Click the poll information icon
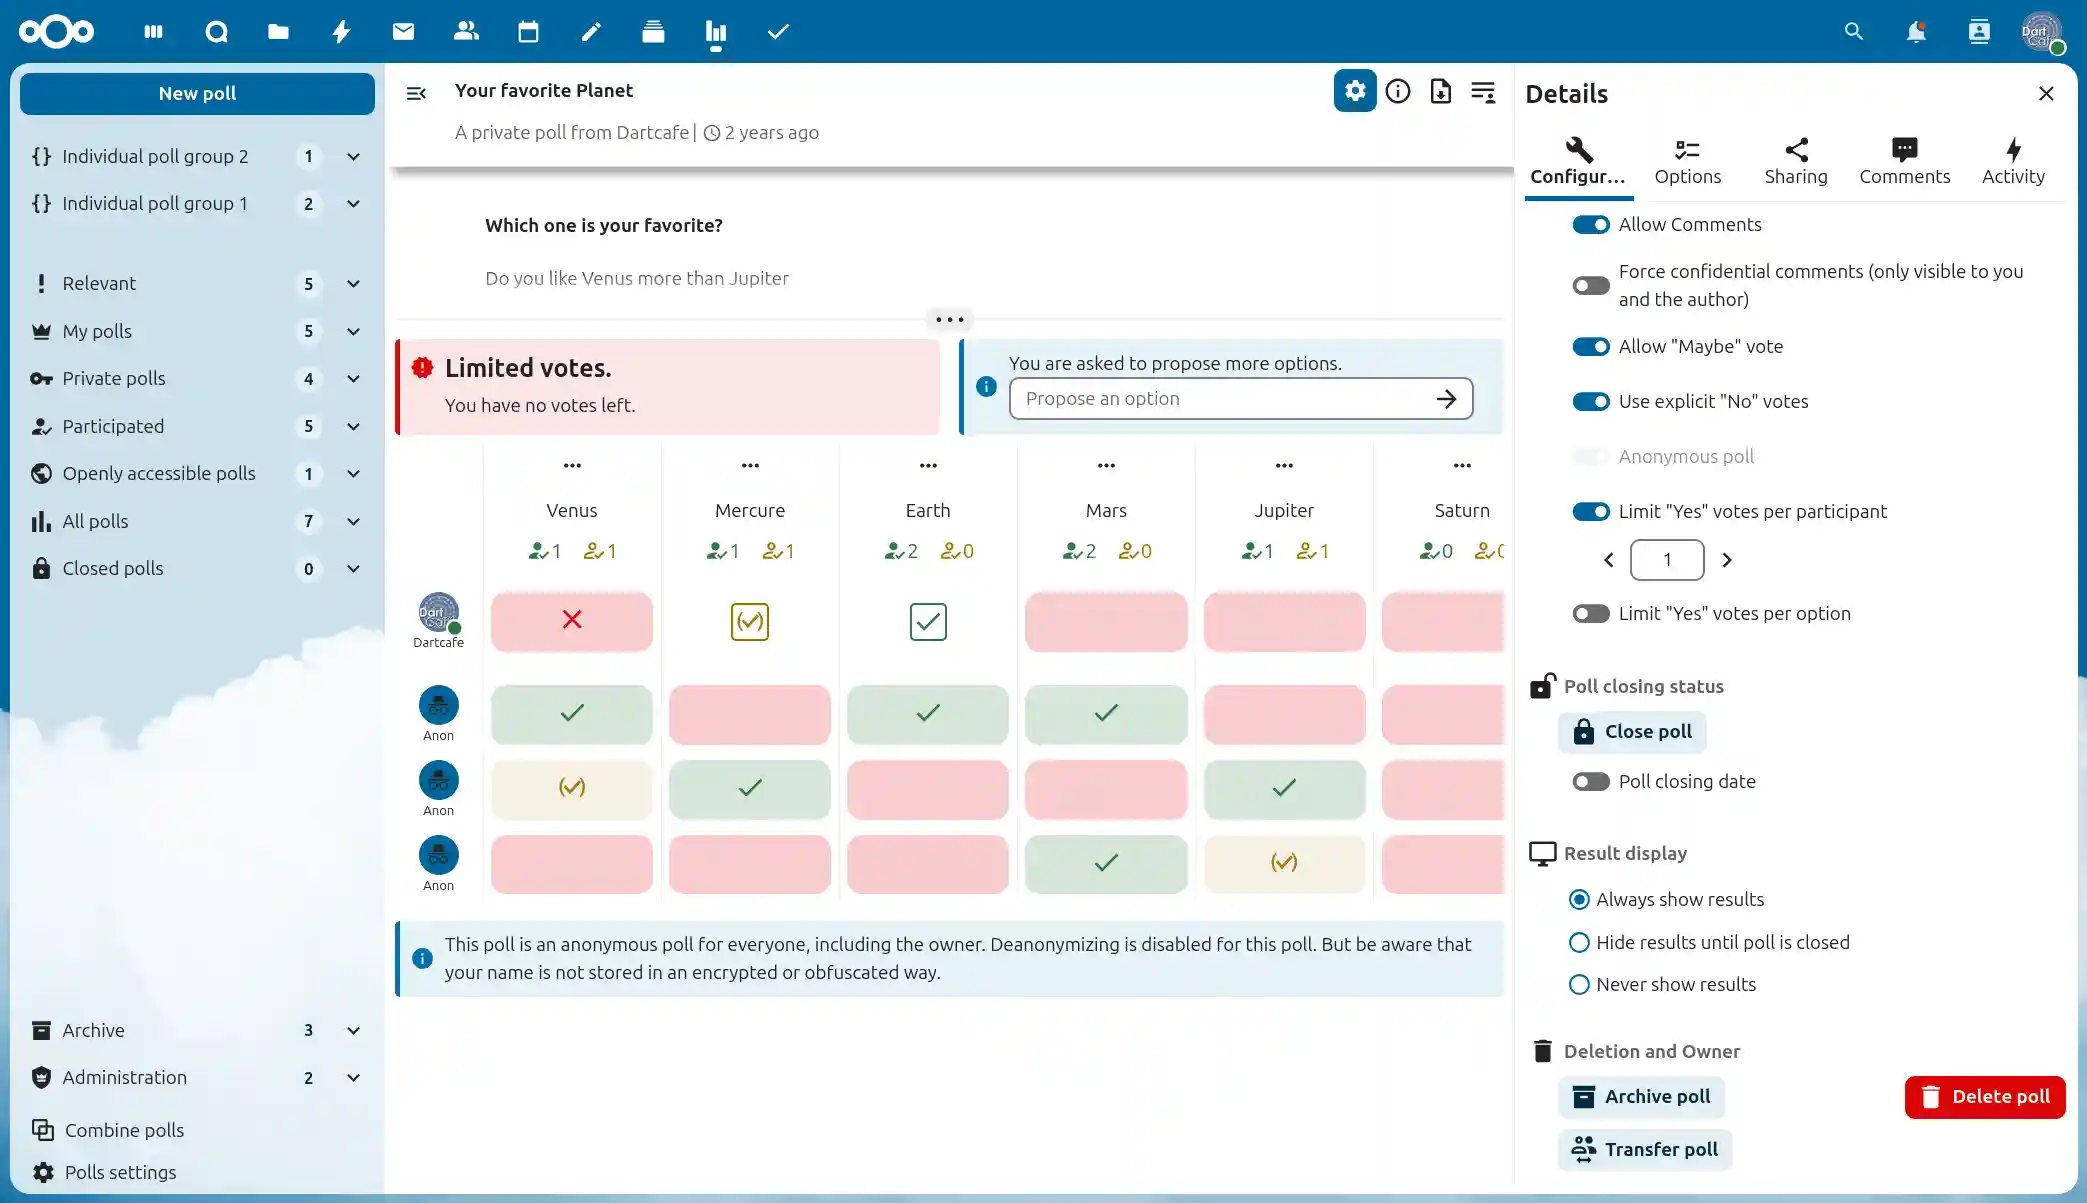This screenshot has height=1203, width=2087. 1398,92
